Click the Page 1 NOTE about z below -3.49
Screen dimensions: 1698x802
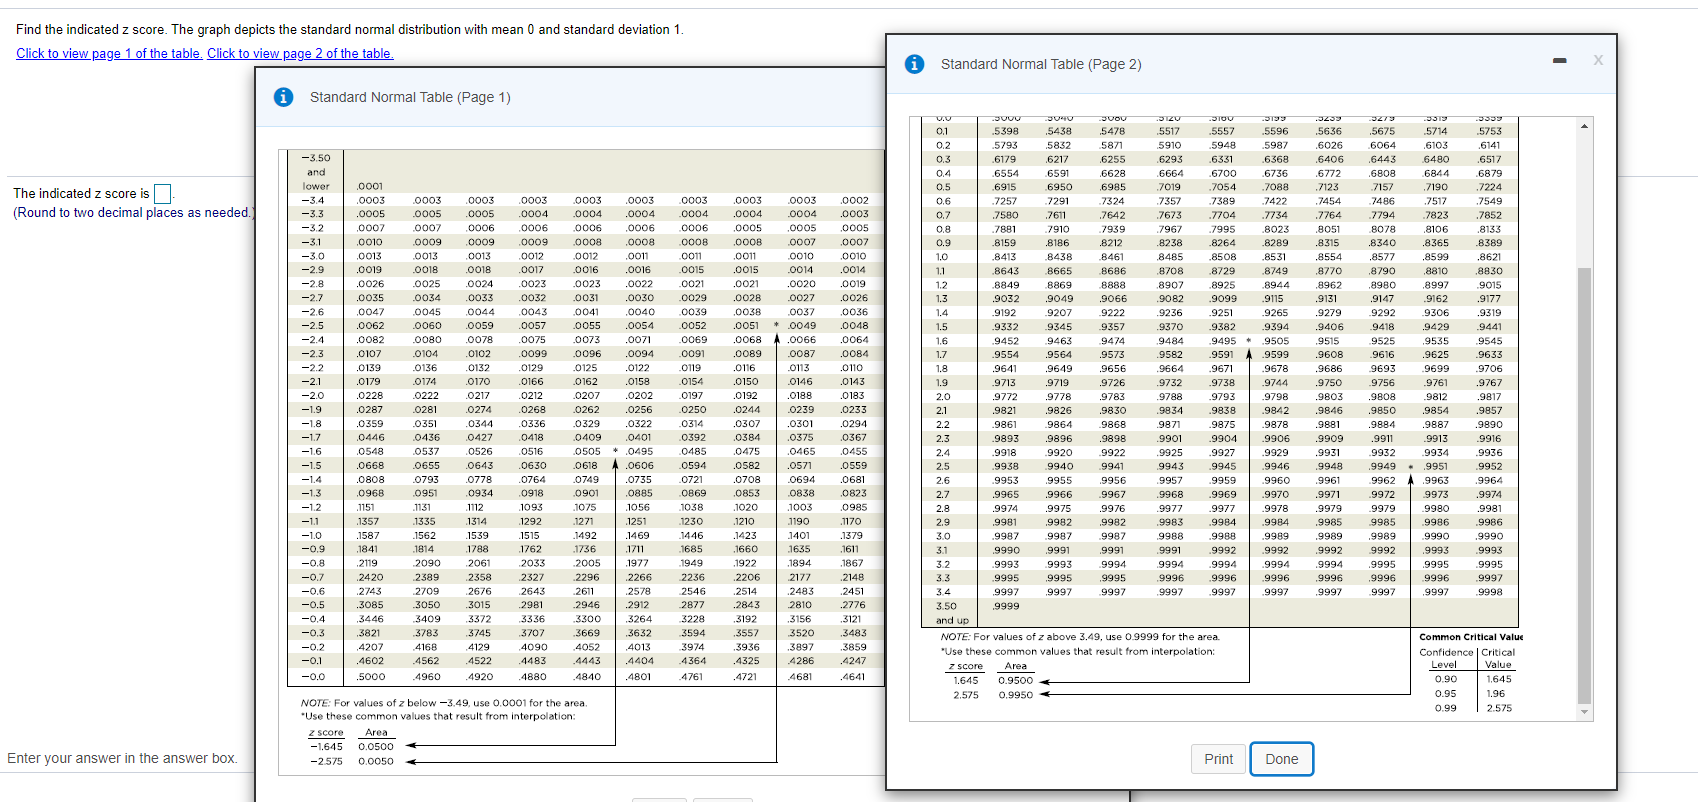tap(444, 703)
